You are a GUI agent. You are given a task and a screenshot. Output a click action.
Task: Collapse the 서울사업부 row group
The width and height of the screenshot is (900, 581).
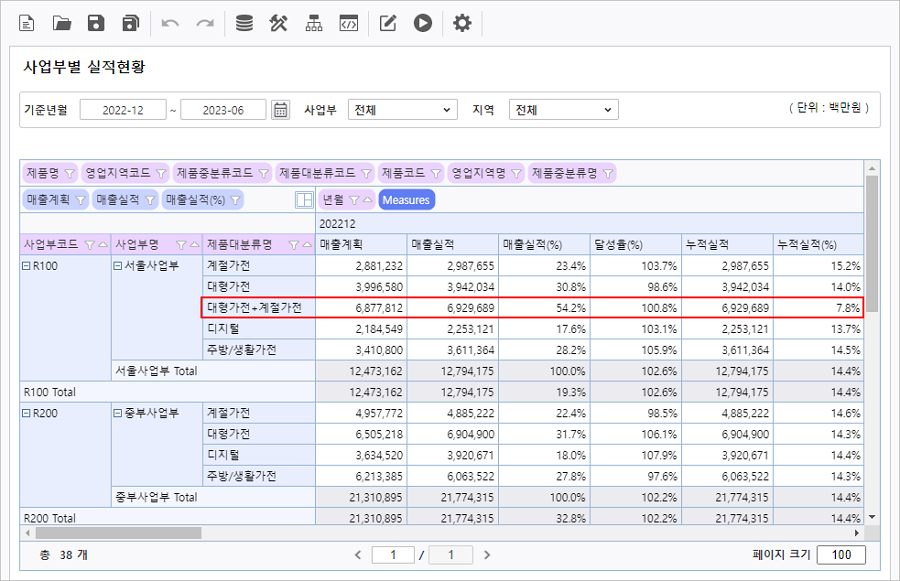(117, 266)
